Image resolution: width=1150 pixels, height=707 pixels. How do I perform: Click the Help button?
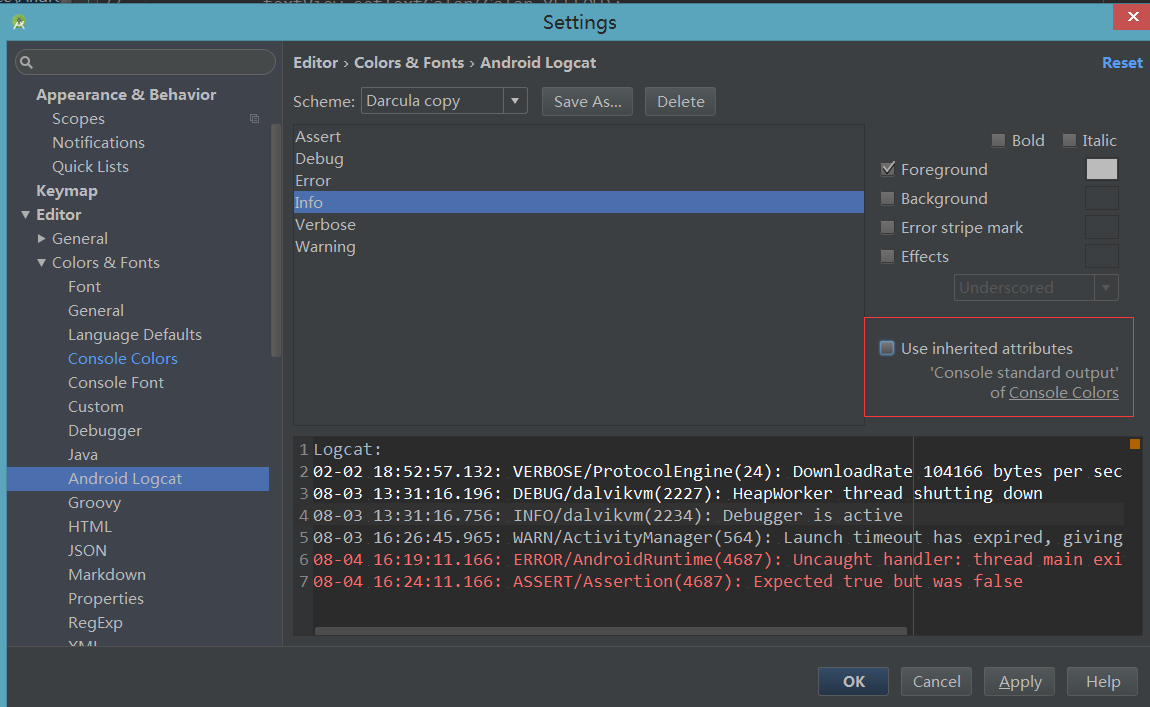coord(1102,681)
